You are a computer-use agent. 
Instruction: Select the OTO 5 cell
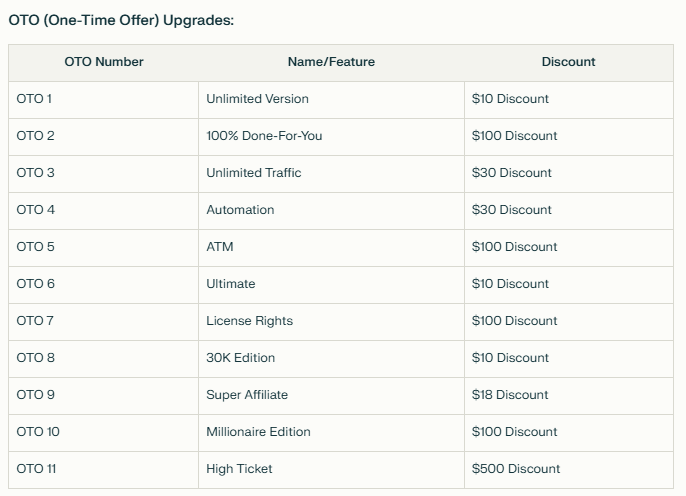click(x=104, y=248)
